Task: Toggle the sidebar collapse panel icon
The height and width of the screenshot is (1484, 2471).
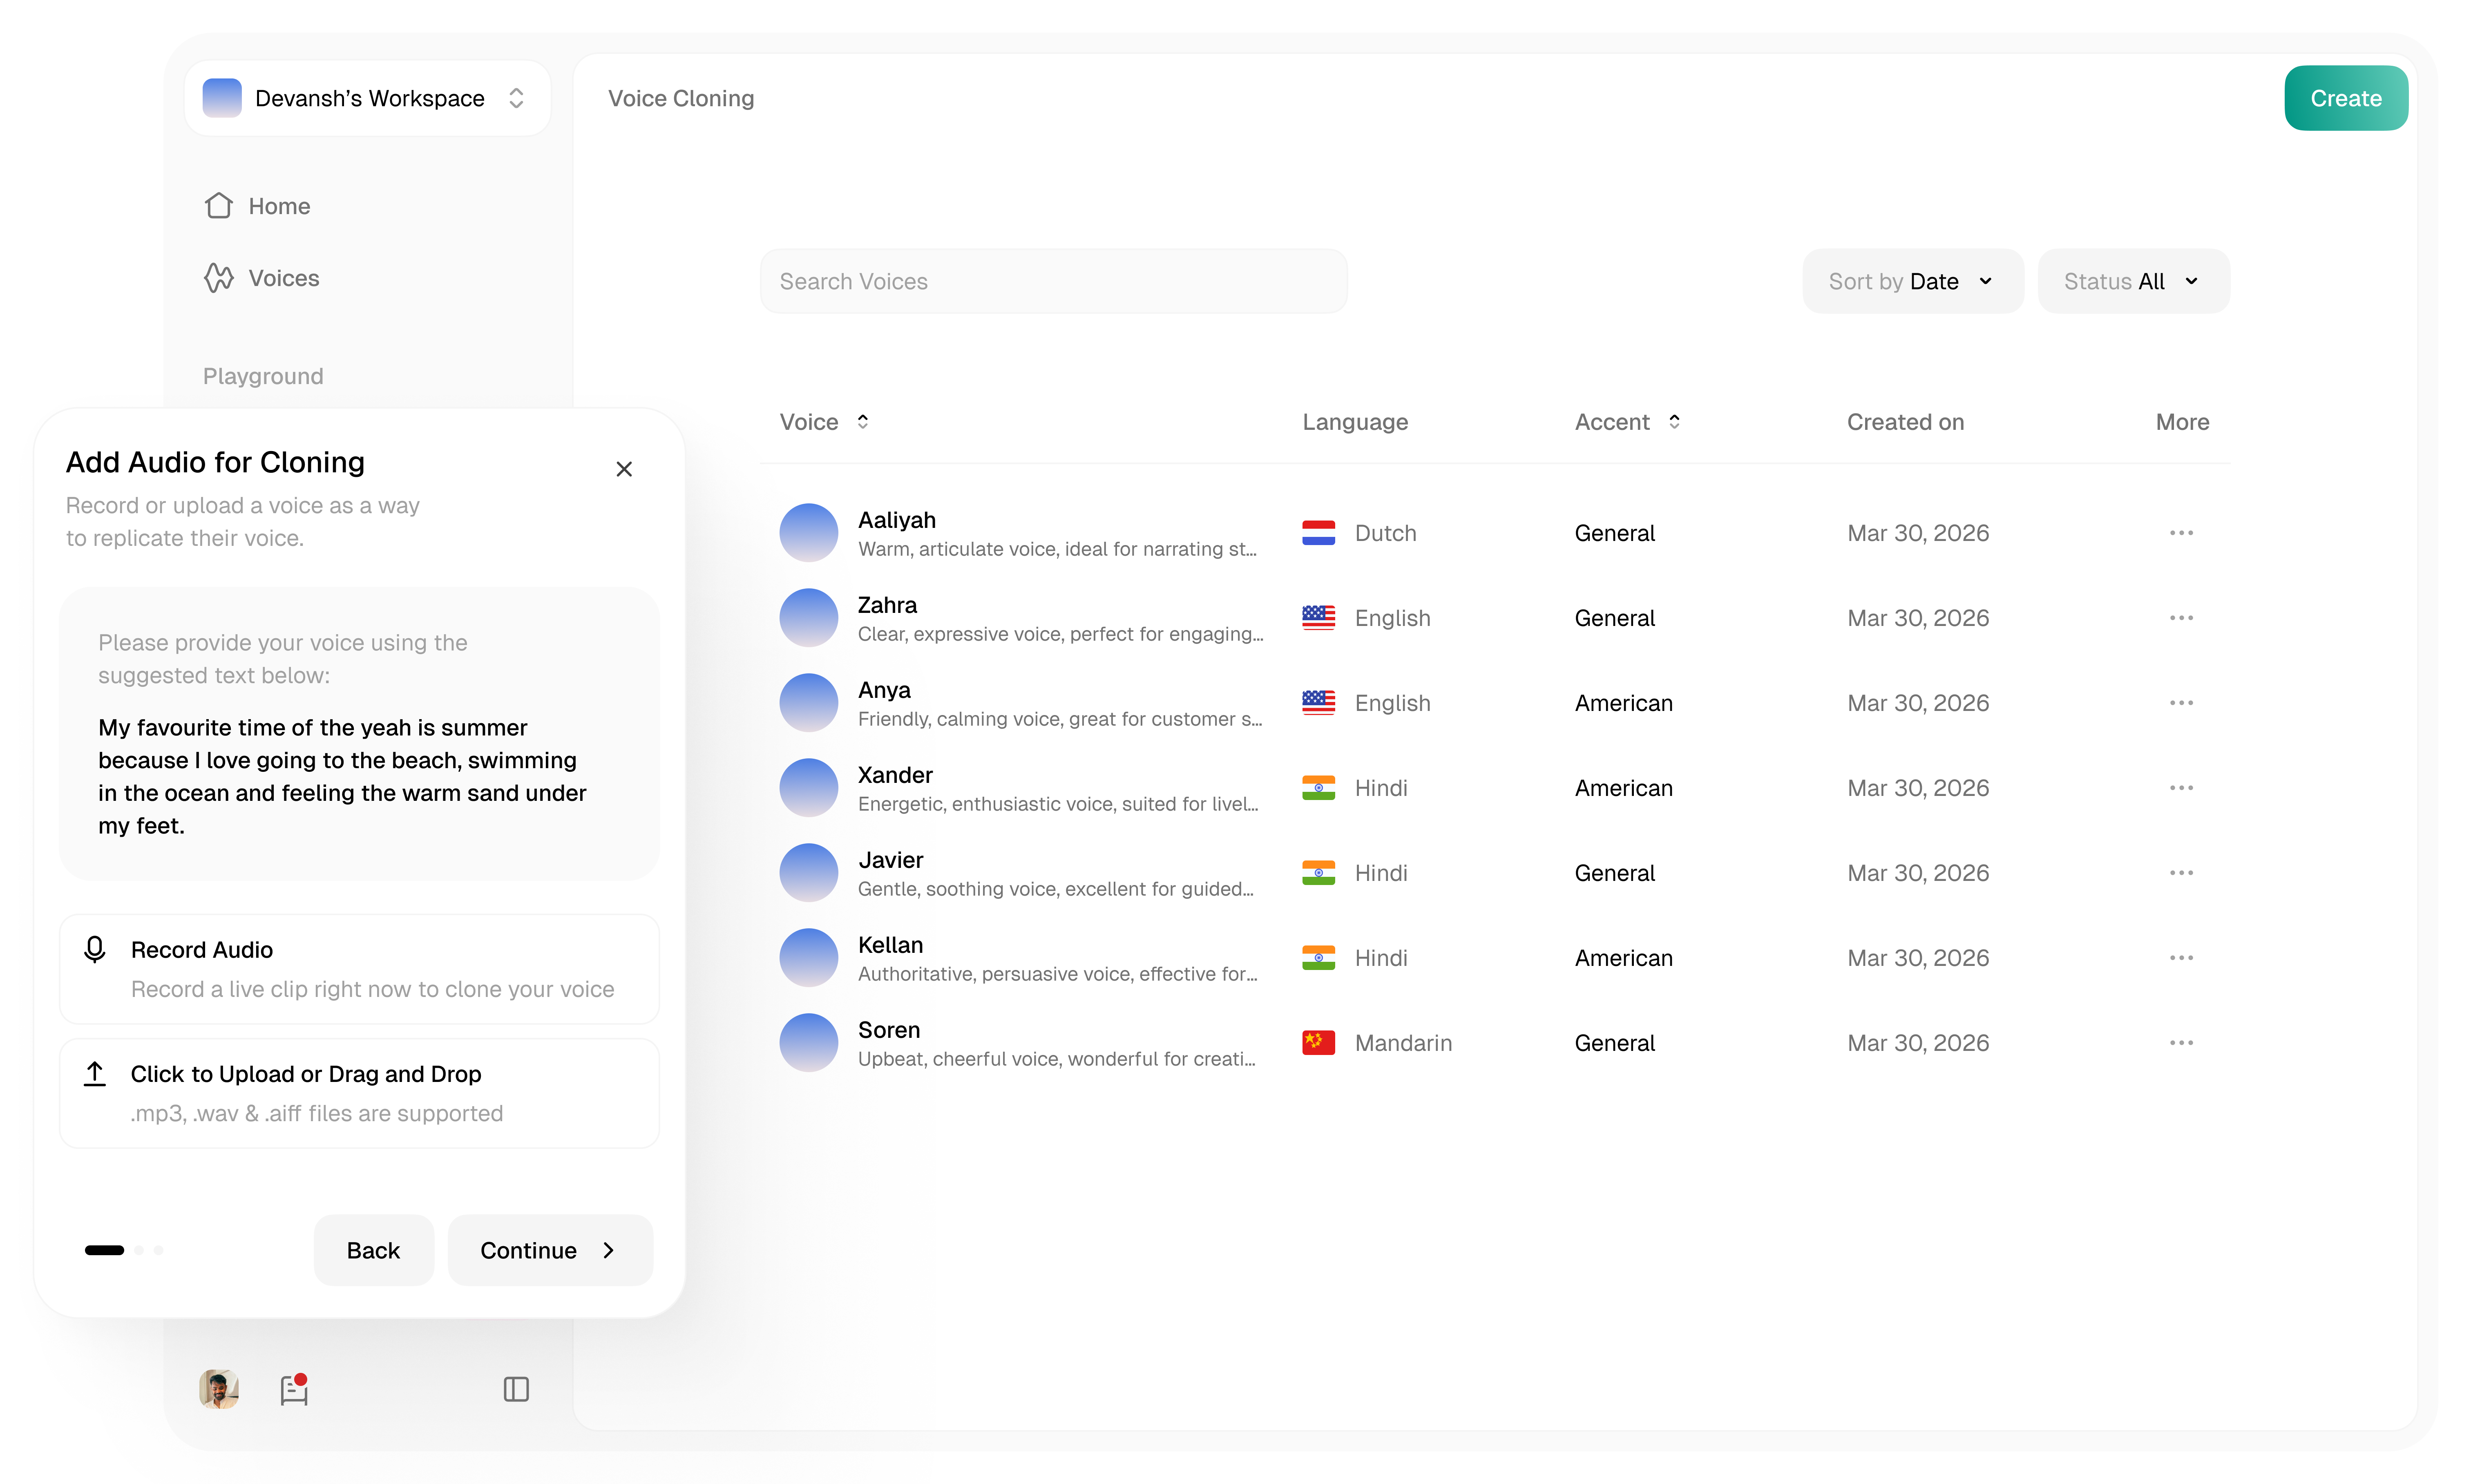Action: pyautogui.click(x=516, y=1389)
